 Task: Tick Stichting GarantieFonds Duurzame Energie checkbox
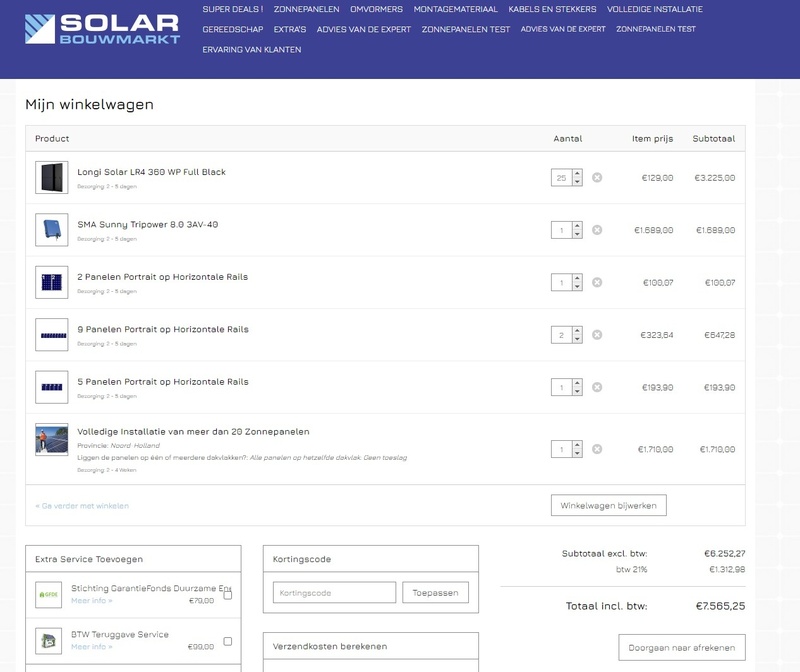pyautogui.click(x=228, y=595)
